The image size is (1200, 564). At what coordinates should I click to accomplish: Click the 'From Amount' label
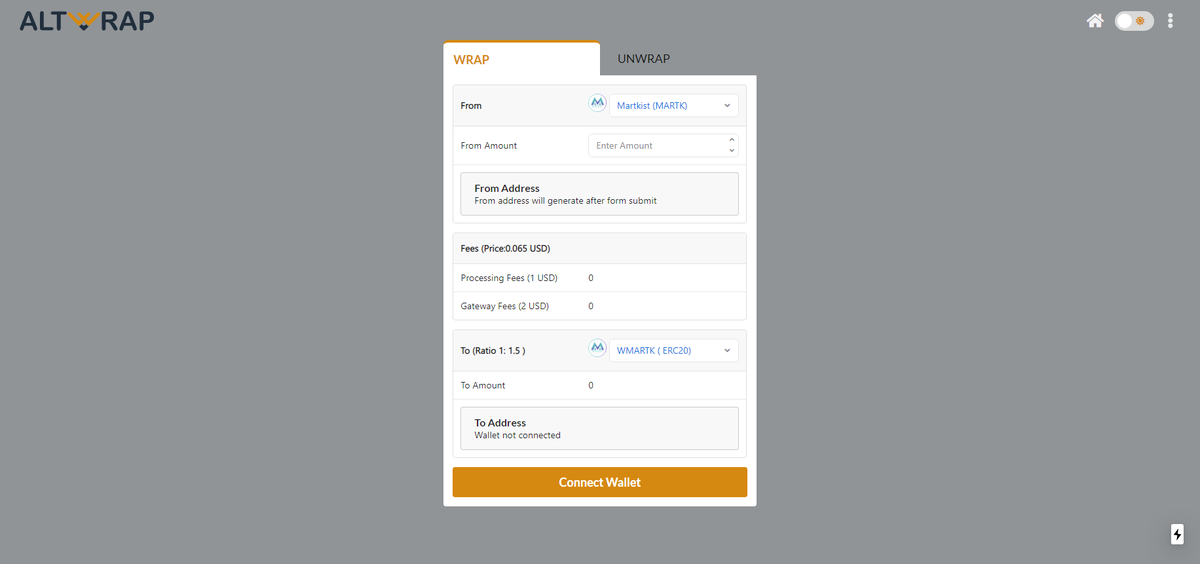click(489, 145)
